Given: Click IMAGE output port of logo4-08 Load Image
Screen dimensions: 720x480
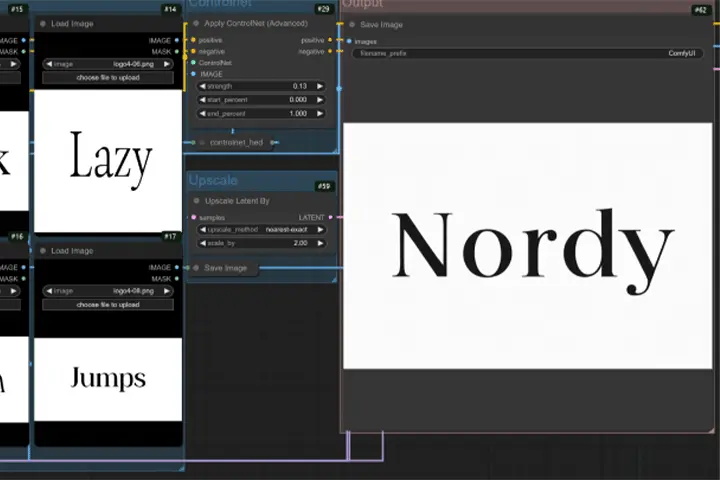Looking at the screenshot, I should pos(177,267).
